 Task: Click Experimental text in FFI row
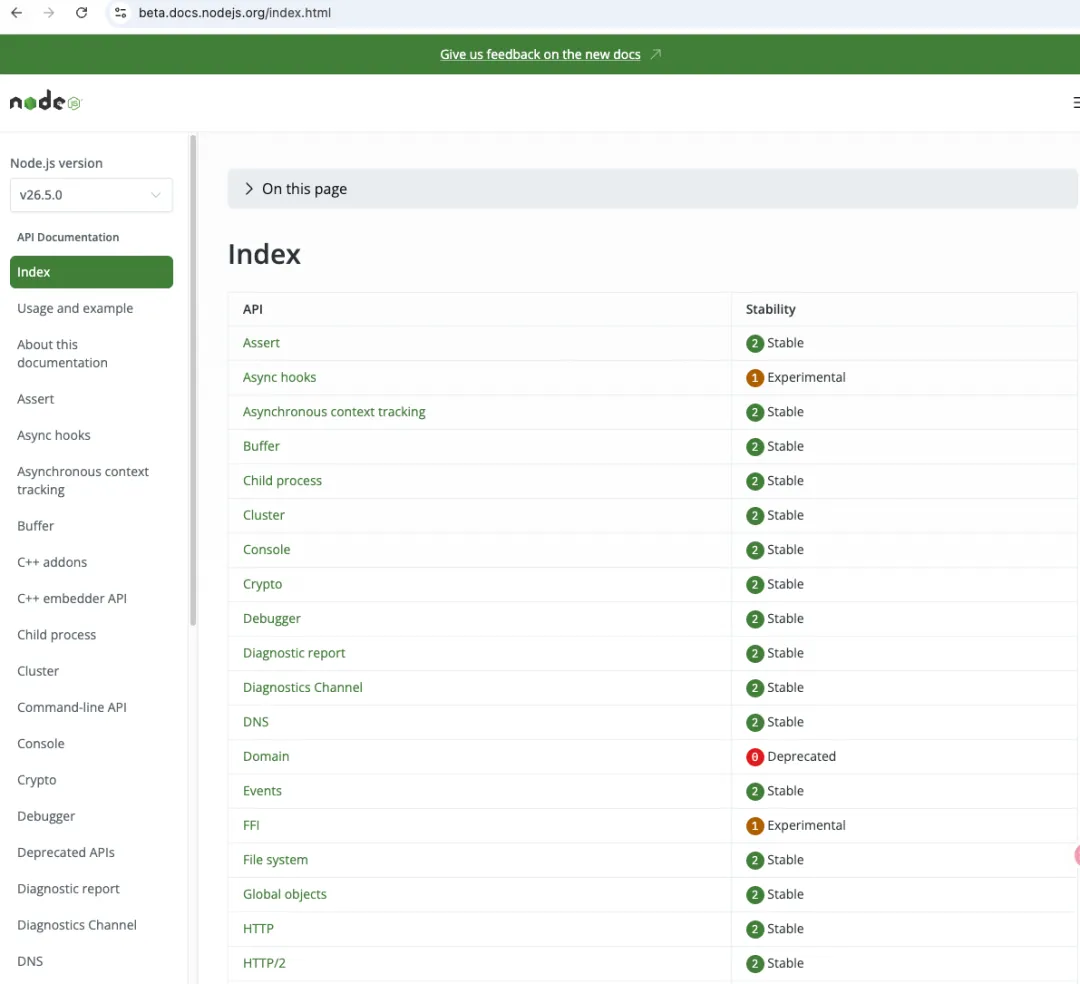[x=806, y=825]
